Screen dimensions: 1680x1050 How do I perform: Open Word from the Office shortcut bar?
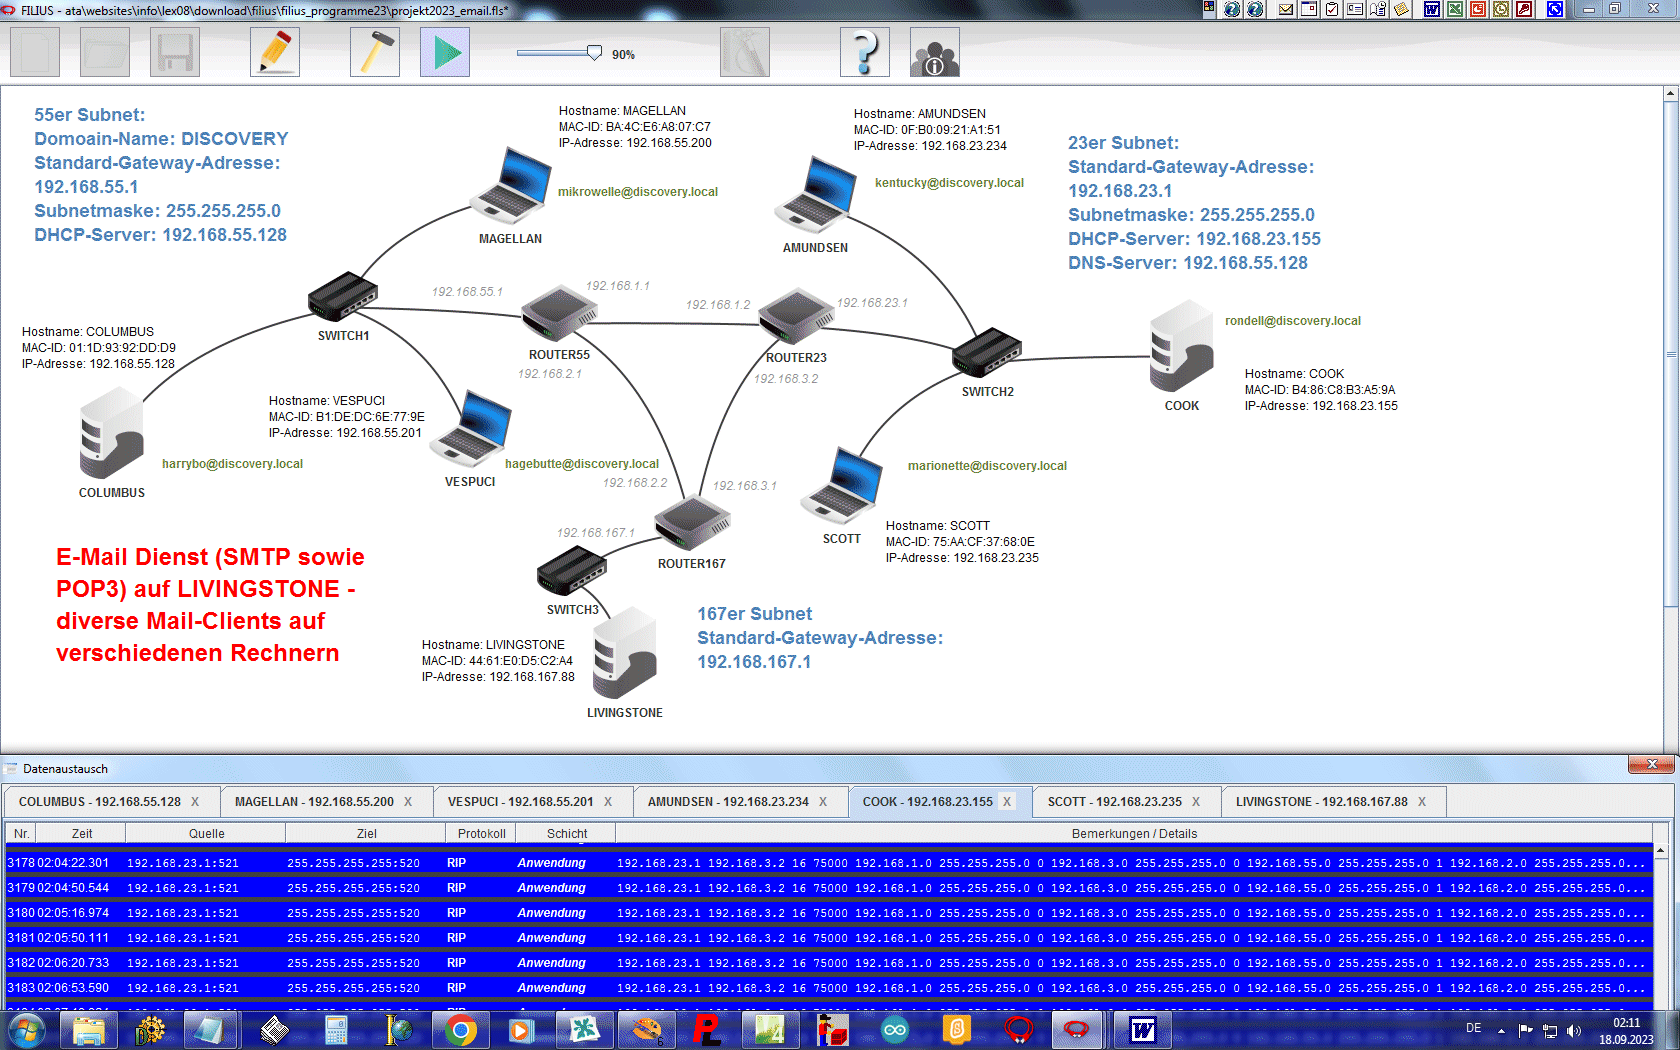pyautogui.click(x=1431, y=9)
